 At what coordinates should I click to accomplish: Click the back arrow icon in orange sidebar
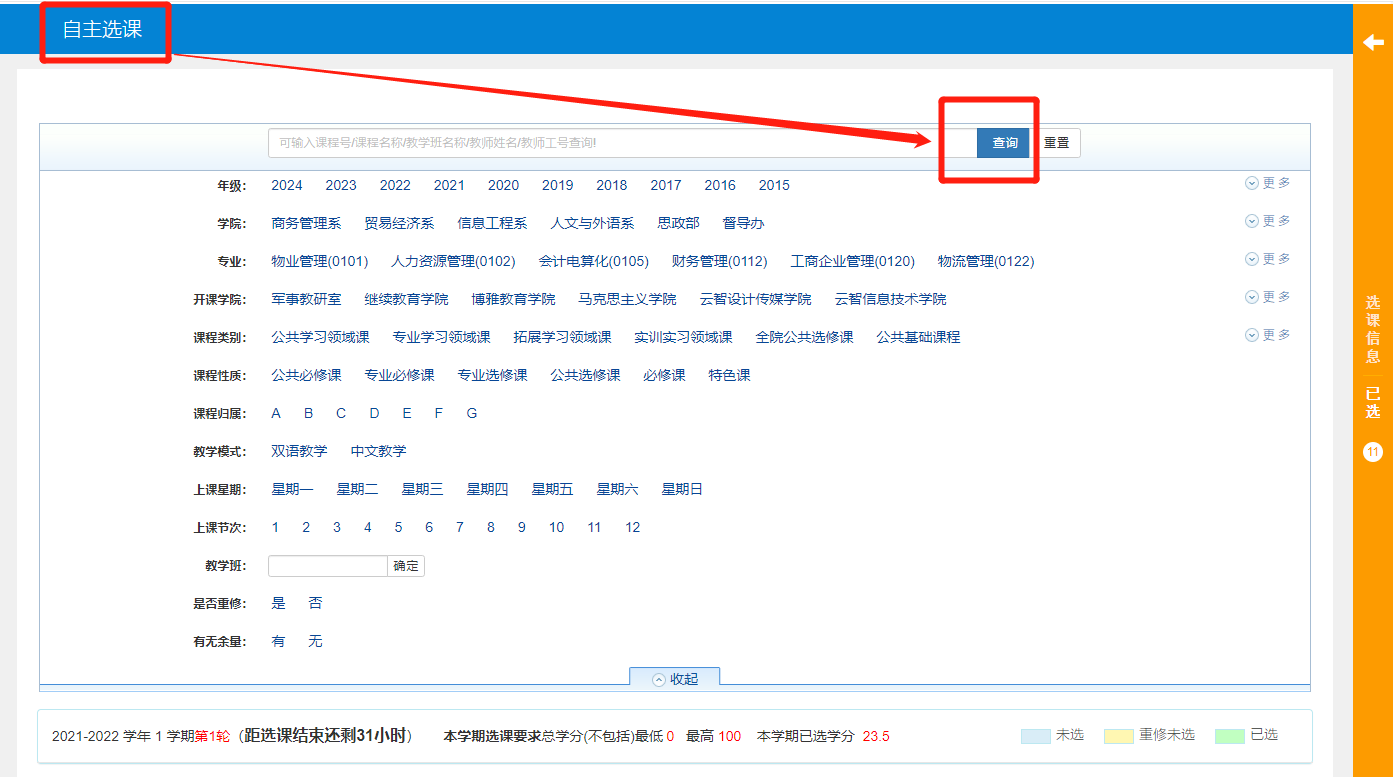point(1373,42)
